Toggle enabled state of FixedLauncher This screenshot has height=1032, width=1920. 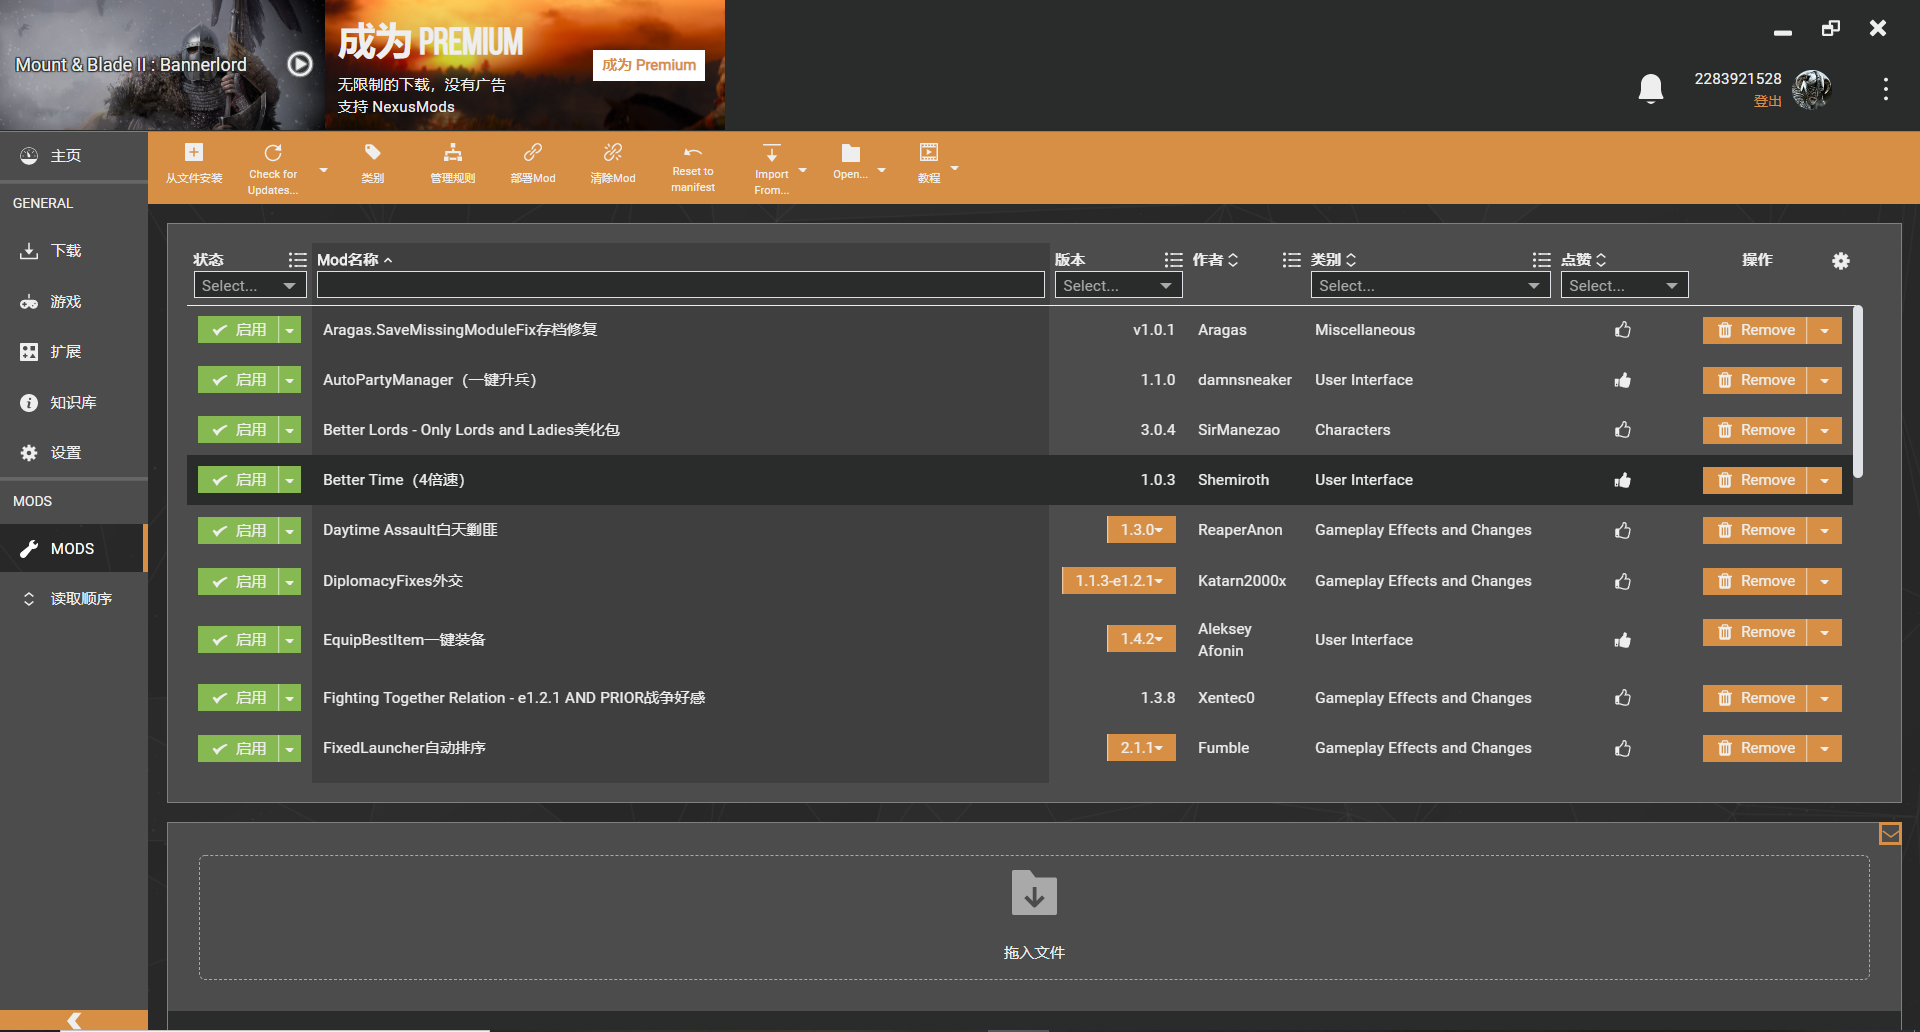(238, 748)
